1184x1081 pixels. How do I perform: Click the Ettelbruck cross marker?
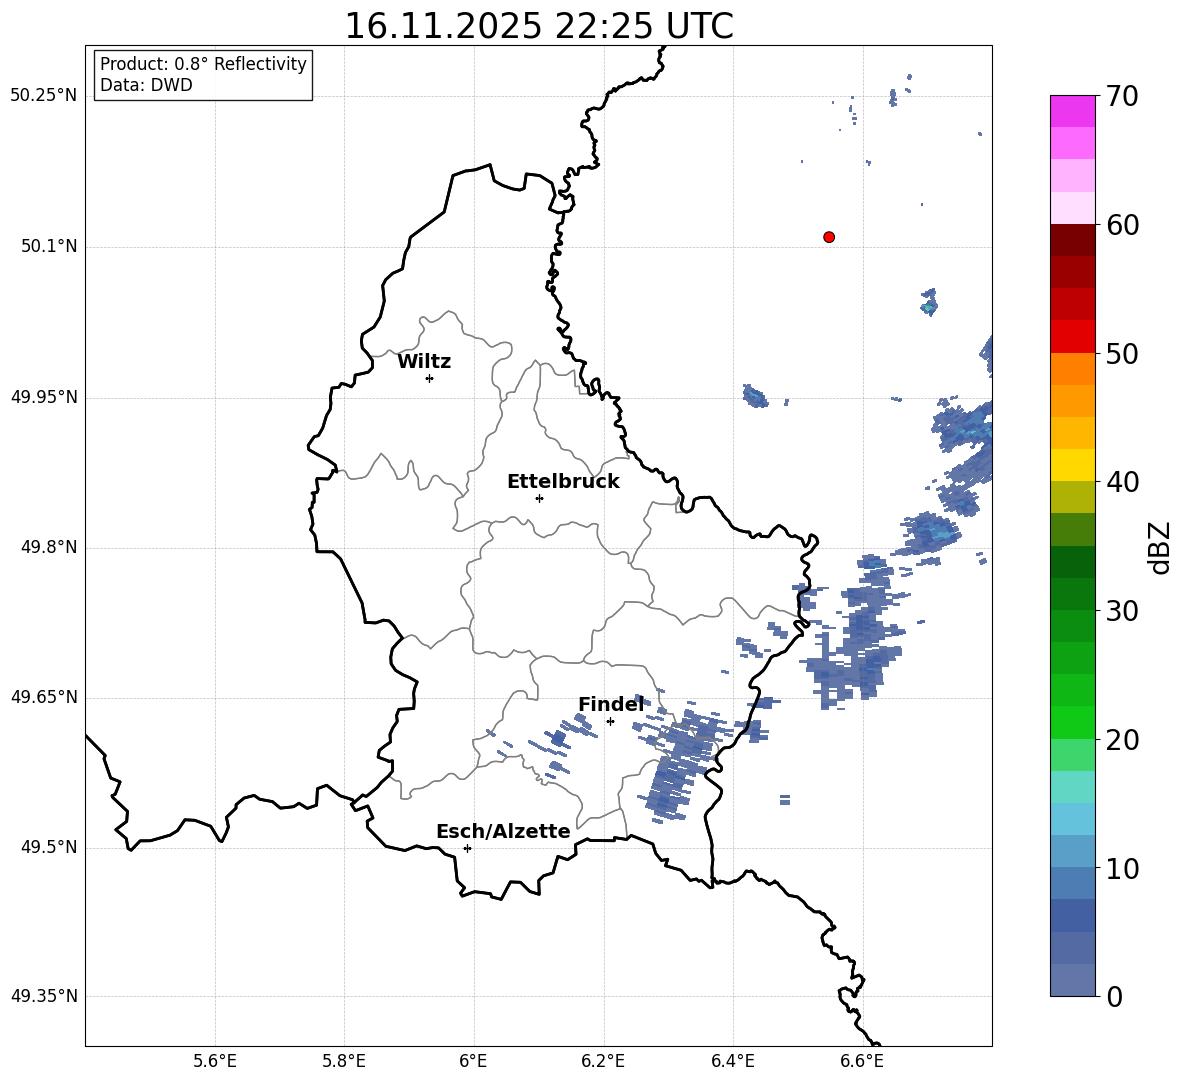point(539,498)
